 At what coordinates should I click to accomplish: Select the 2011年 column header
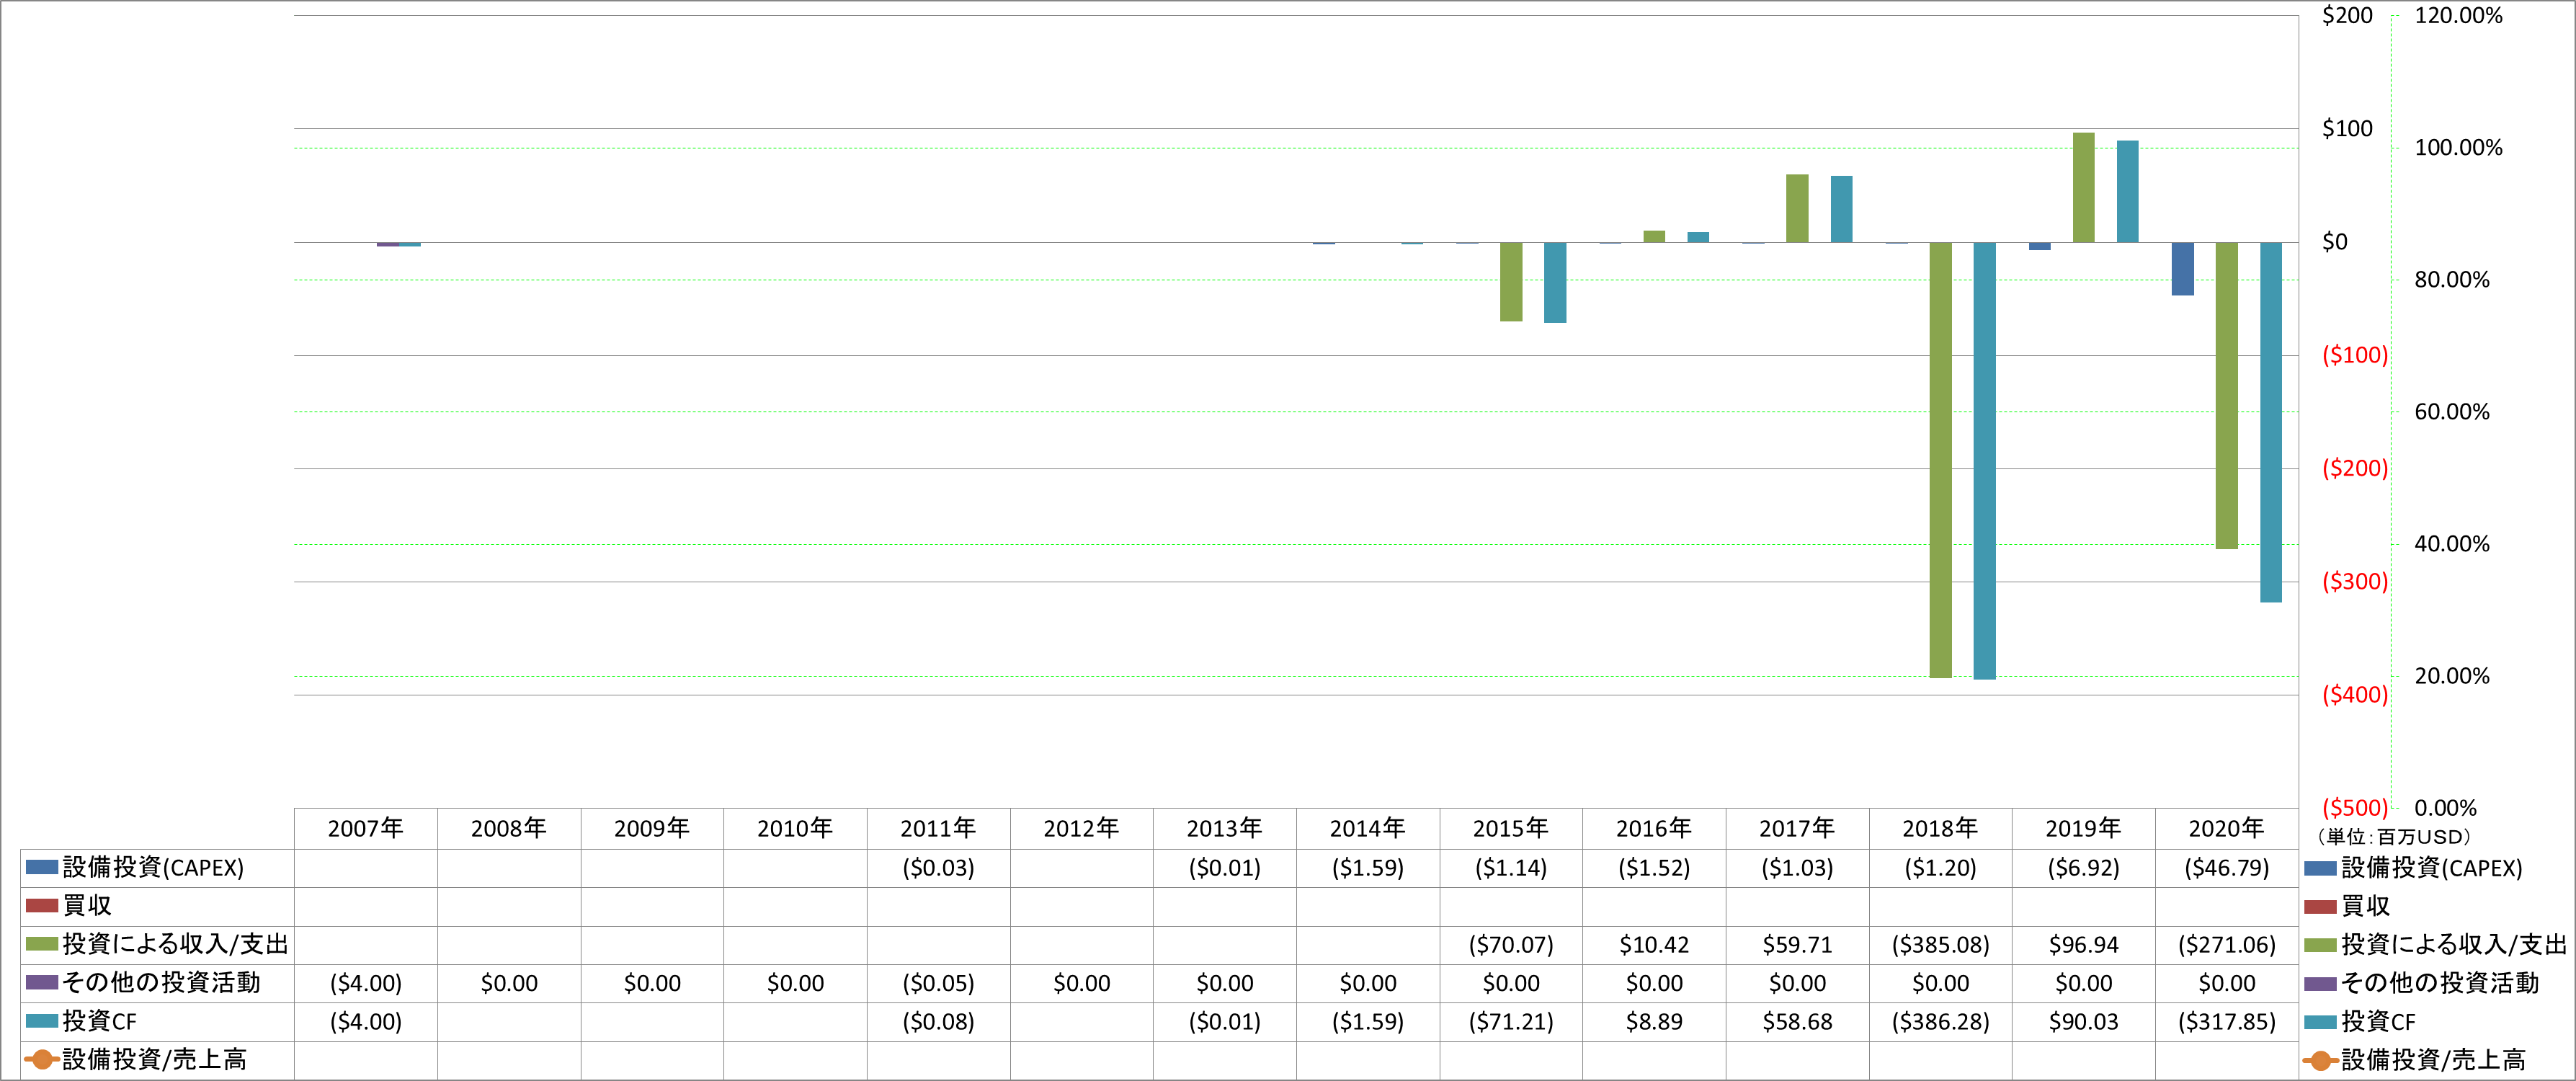938,828
